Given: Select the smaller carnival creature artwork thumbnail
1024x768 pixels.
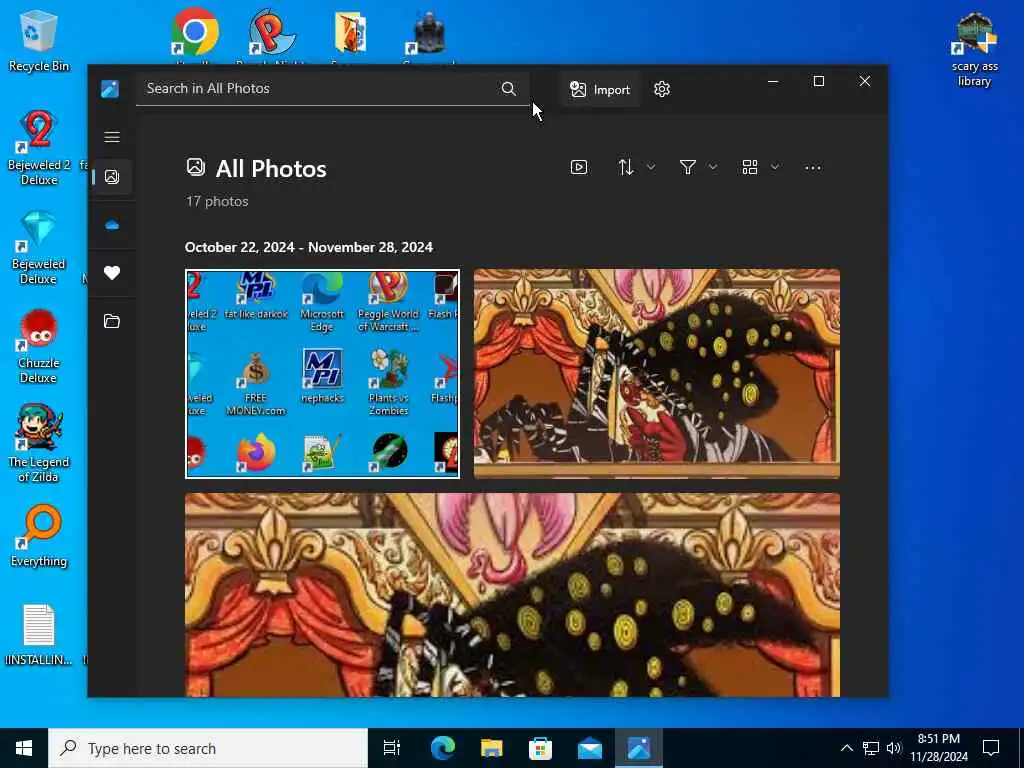Looking at the screenshot, I should coord(656,374).
